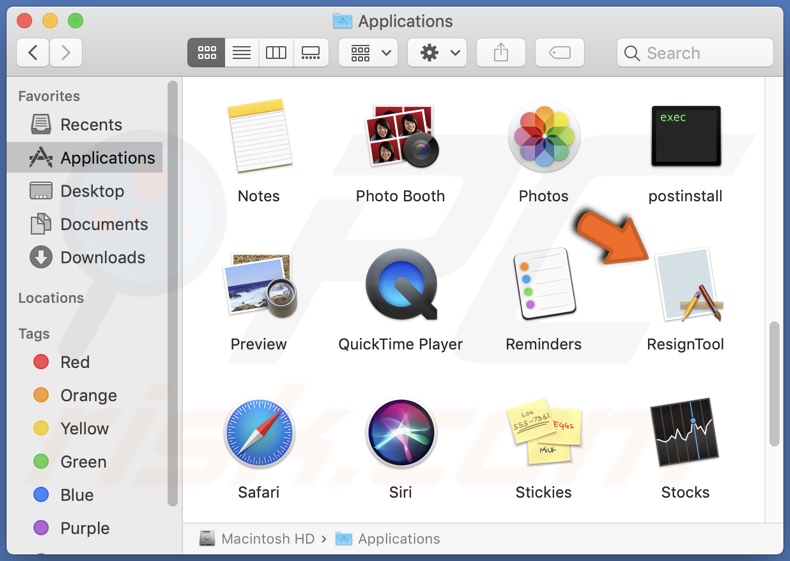Switch to gallery view
790x561 pixels.
(311, 52)
